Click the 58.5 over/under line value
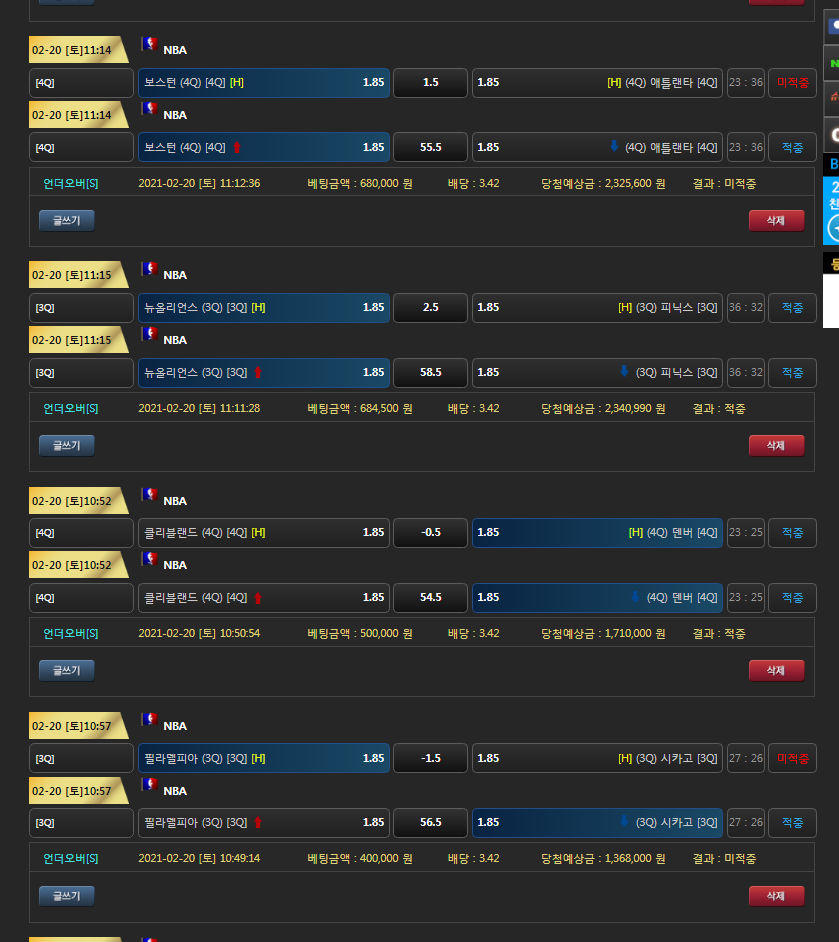839x942 pixels. click(430, 373)
